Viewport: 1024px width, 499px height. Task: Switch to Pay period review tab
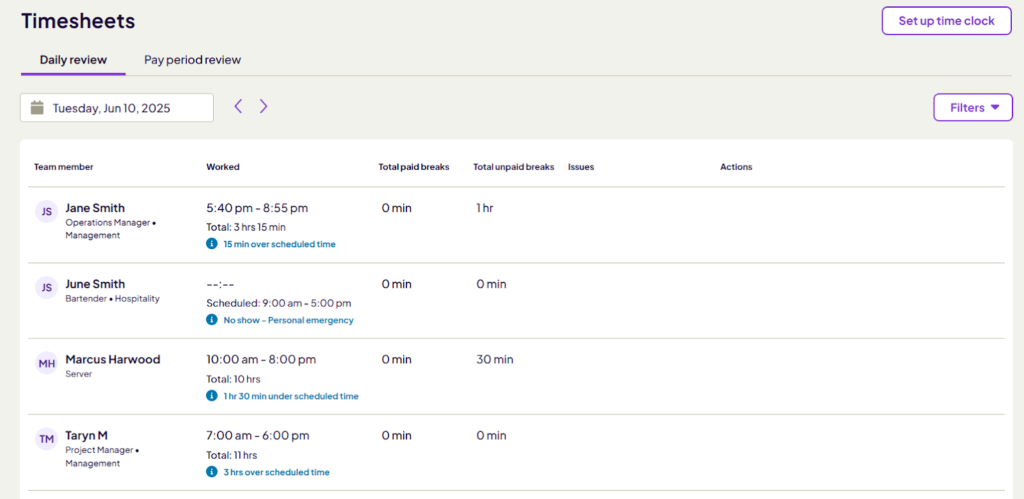193,60
